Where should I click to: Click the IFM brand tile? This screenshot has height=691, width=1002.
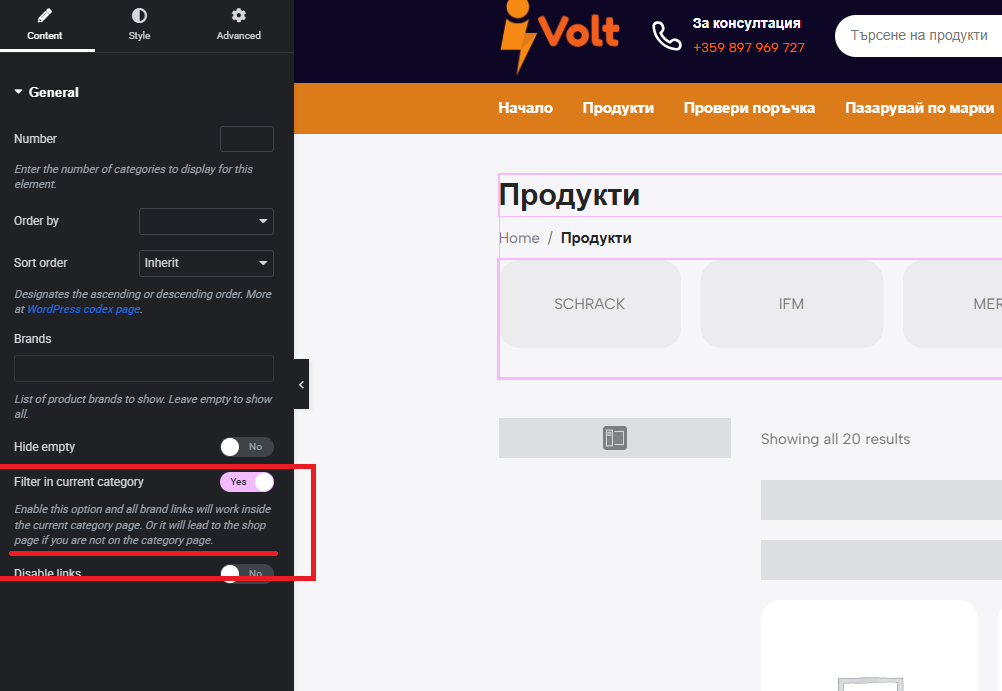(792, 304)
